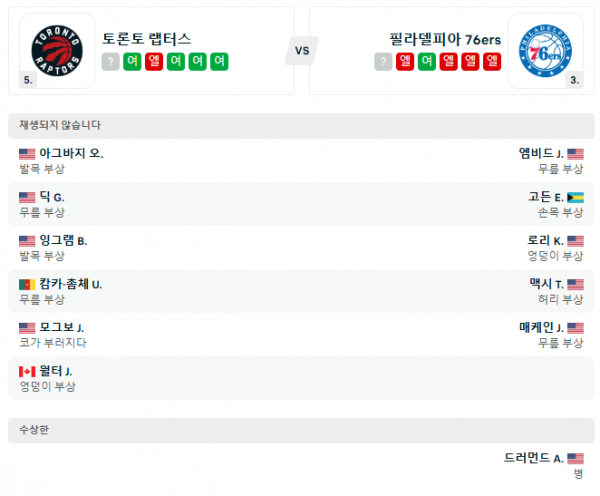Click the Raptors' gray question mark badge
The height and width of the screenshot is (496, 600).
pyautogui.click(x=110, y=62)
